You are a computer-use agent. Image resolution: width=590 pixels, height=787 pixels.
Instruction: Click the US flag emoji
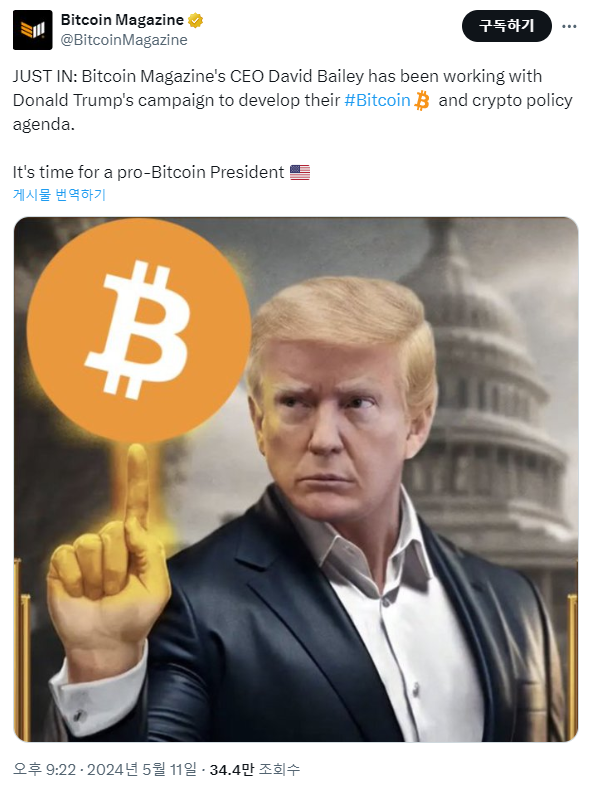pyautogui.click(x=300, y=172)
